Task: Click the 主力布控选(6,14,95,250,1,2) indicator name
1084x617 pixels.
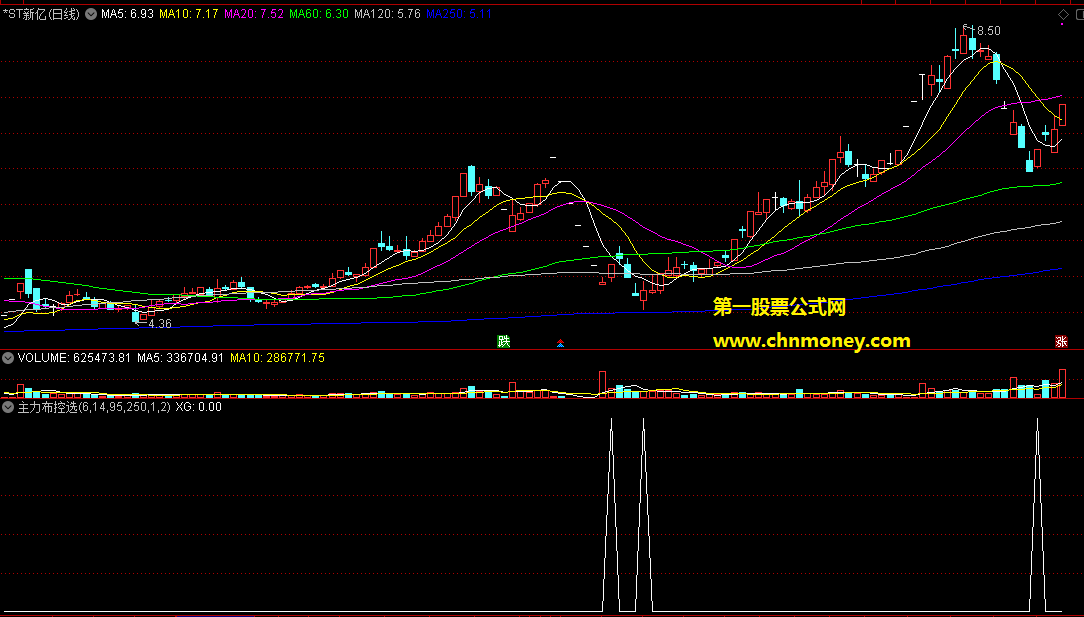Action: click(x=94, y=407)
